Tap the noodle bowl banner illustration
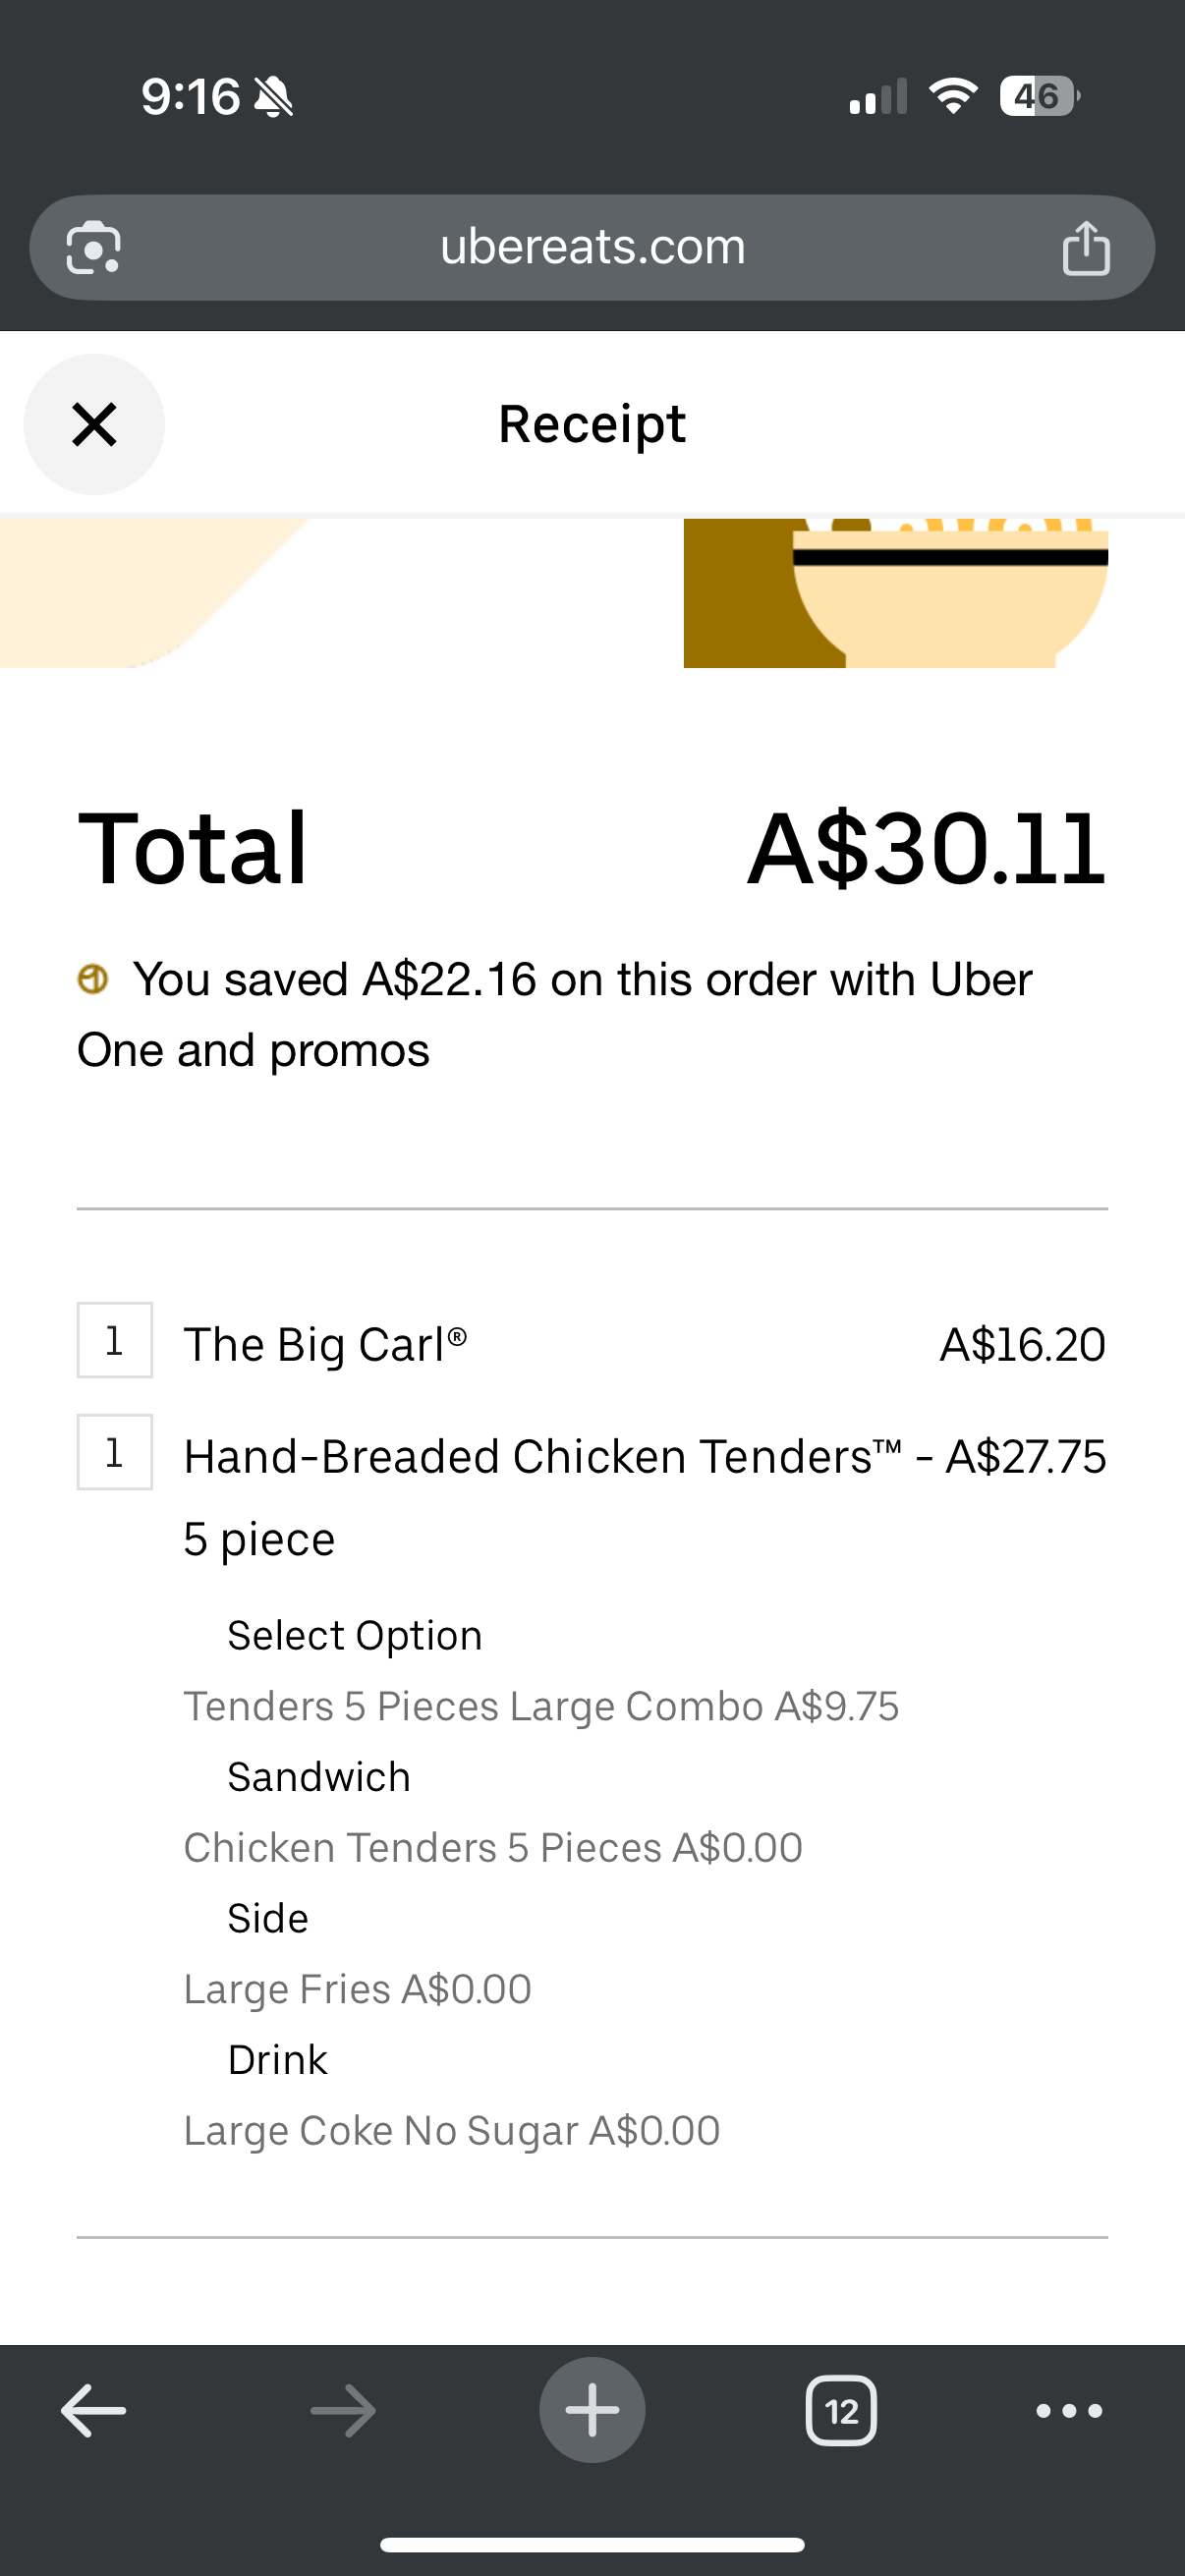 click(895, 593)
